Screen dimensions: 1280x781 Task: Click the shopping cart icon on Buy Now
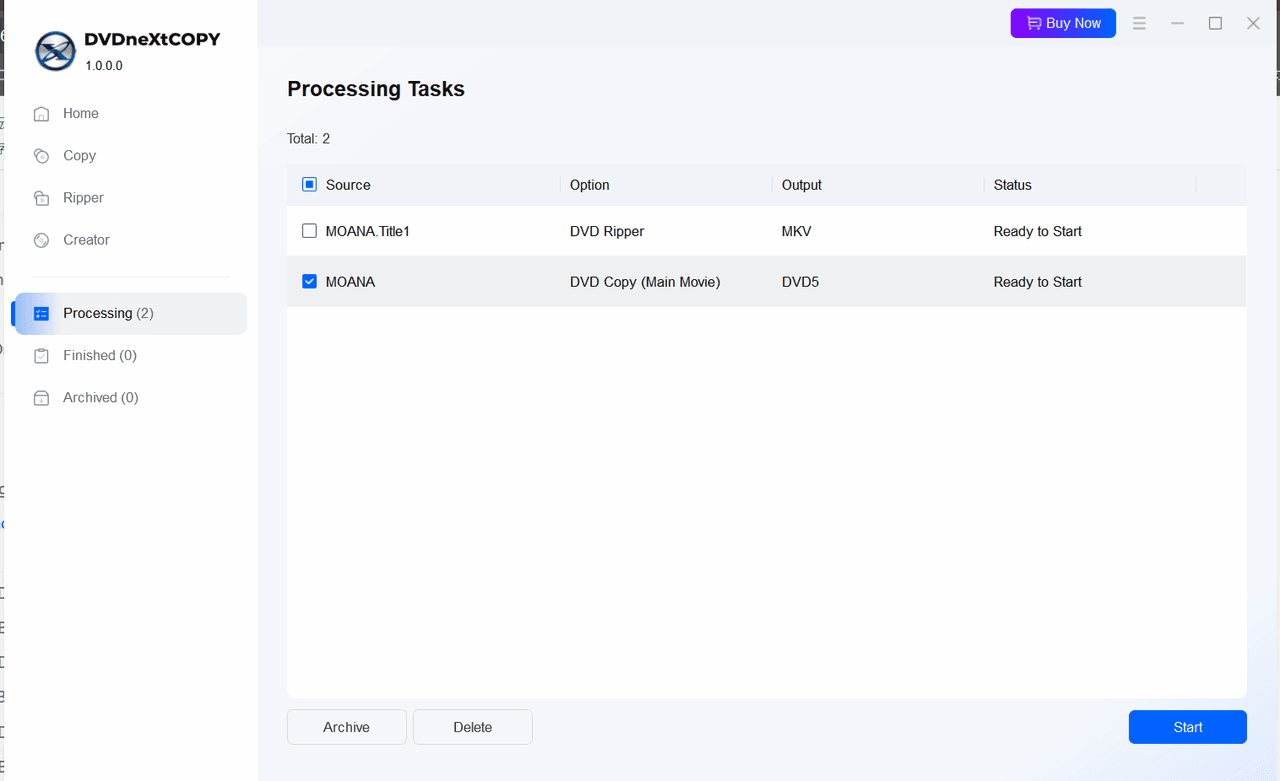1034,23
